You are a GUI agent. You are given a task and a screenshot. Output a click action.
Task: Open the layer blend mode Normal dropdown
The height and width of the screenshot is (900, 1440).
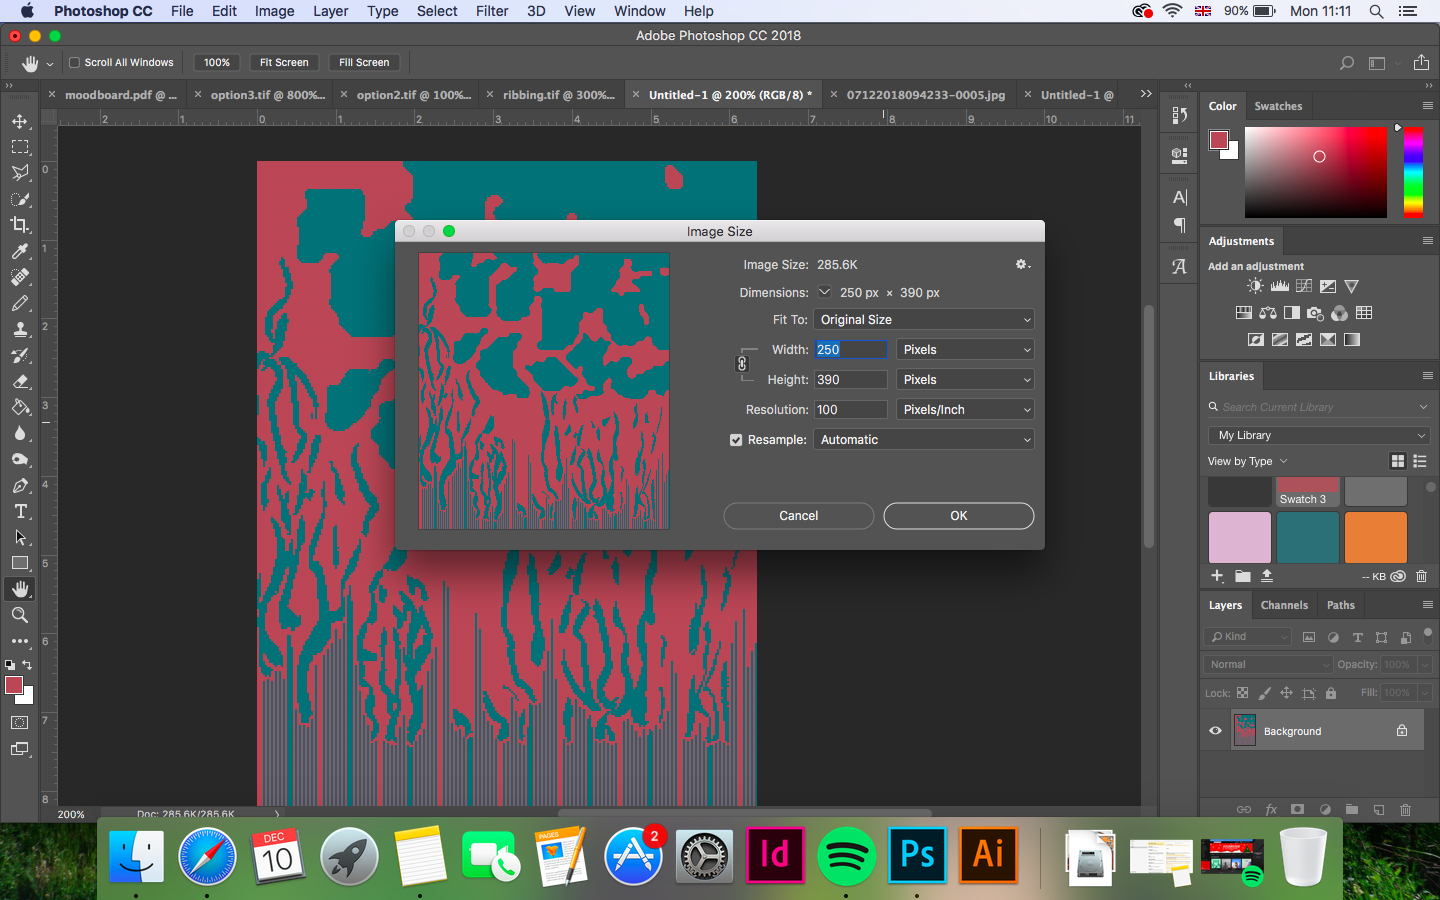(x=1268, y=664)
